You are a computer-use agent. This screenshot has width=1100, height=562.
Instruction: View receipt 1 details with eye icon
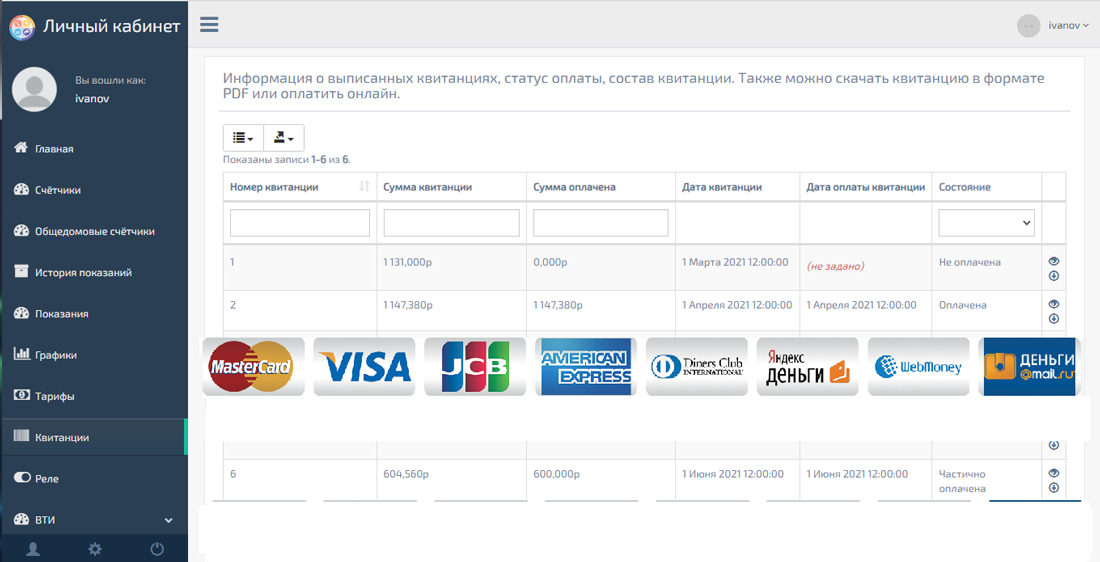coord(1054,261)
